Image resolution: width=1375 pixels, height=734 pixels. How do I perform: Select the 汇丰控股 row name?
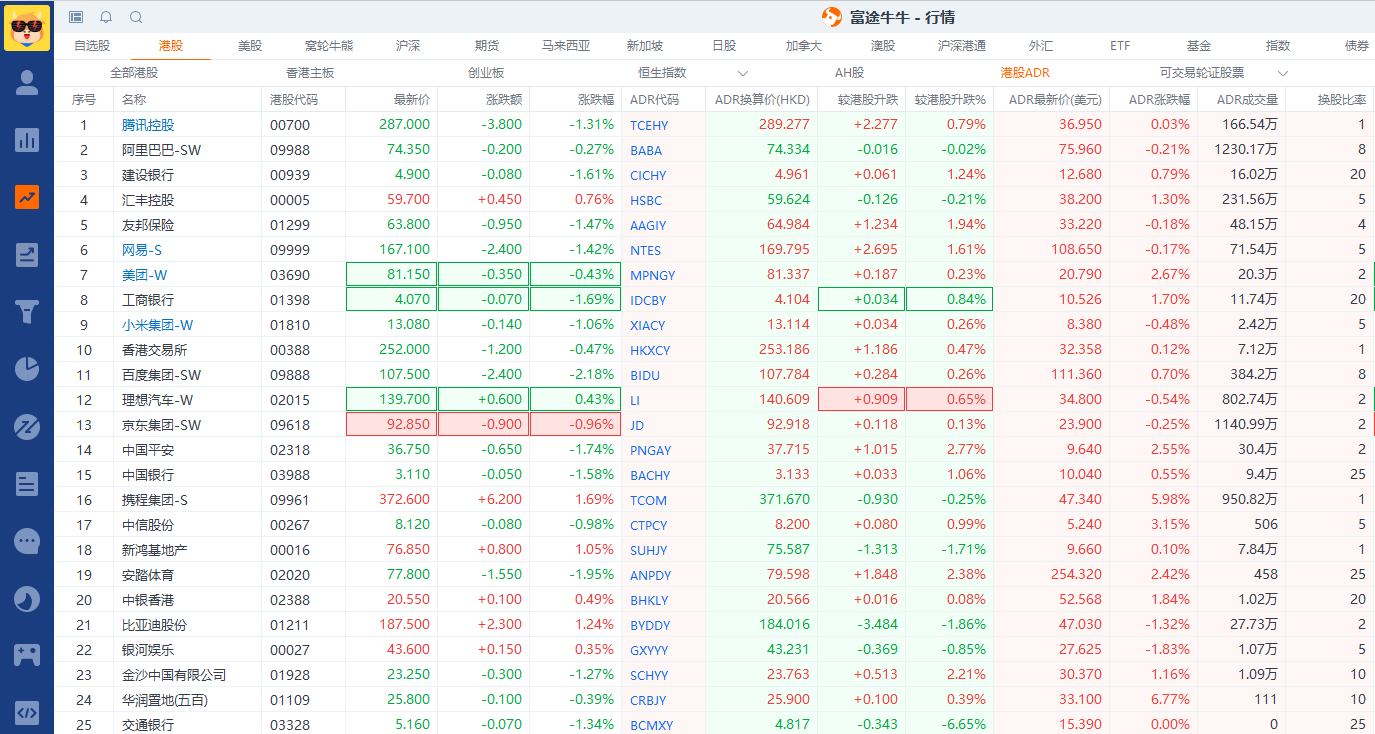(148, 200)
